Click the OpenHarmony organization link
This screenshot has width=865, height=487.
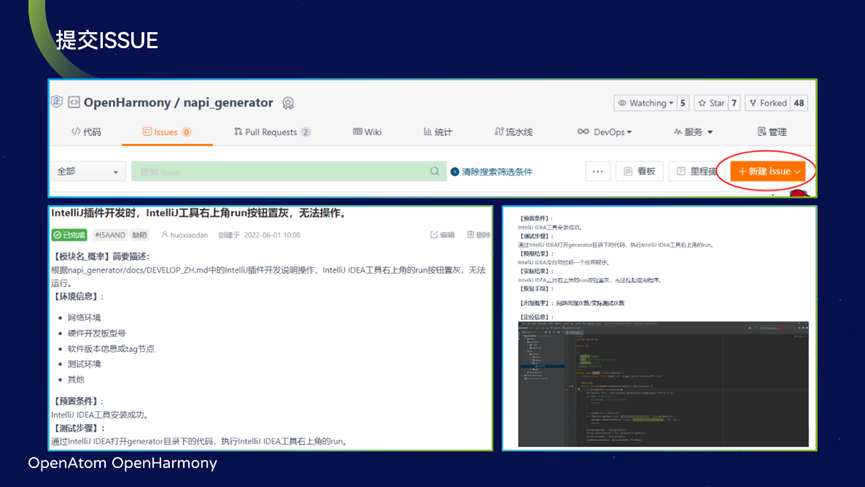tap(127, 103)
